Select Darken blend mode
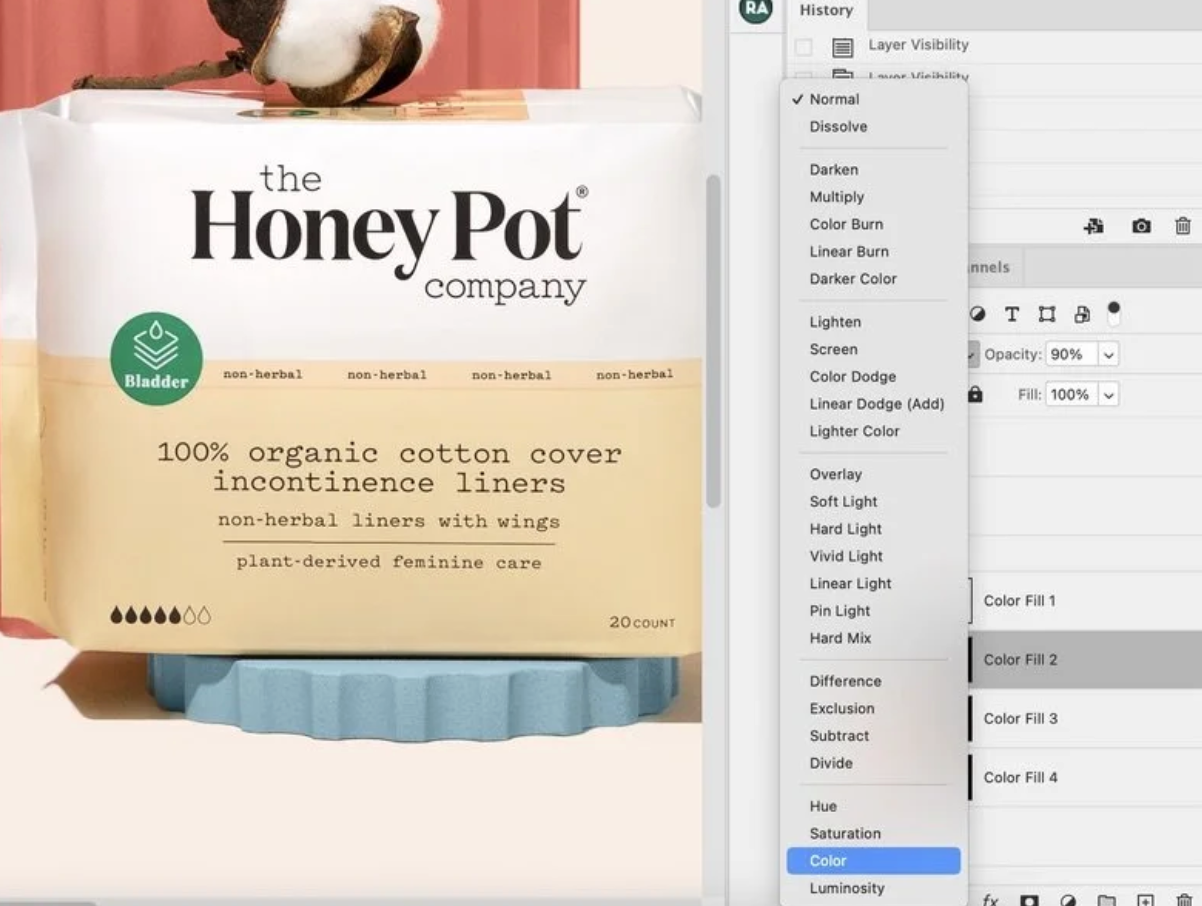This screenshot has height=906, width=1202. [x=873, y=170]
